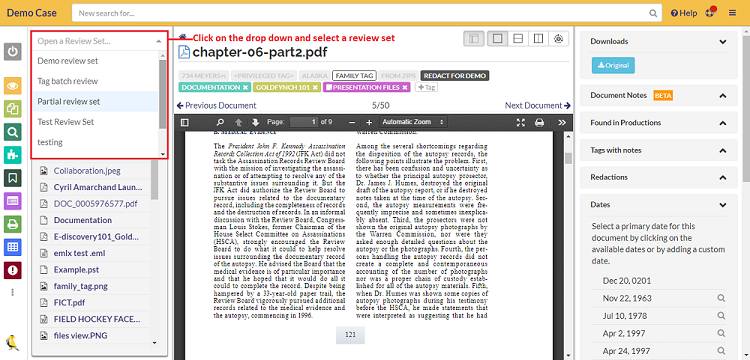Click the gray power icon in sidebar

tap(13, 52)
